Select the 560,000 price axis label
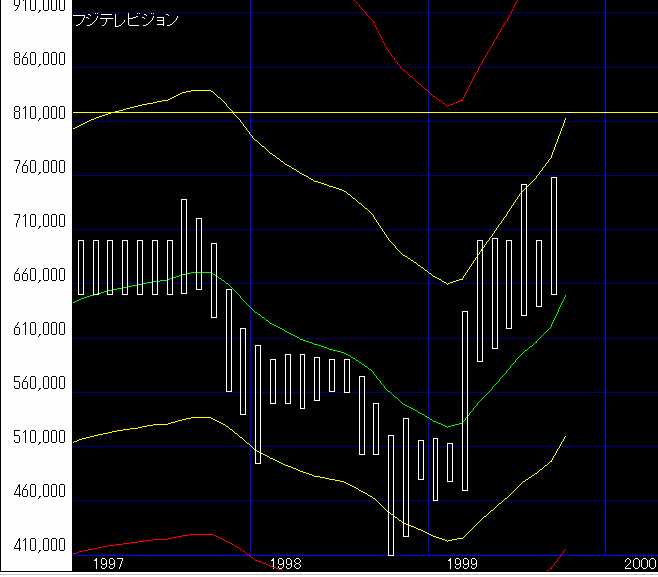658x577 pixels. click(x=36, y=384)
